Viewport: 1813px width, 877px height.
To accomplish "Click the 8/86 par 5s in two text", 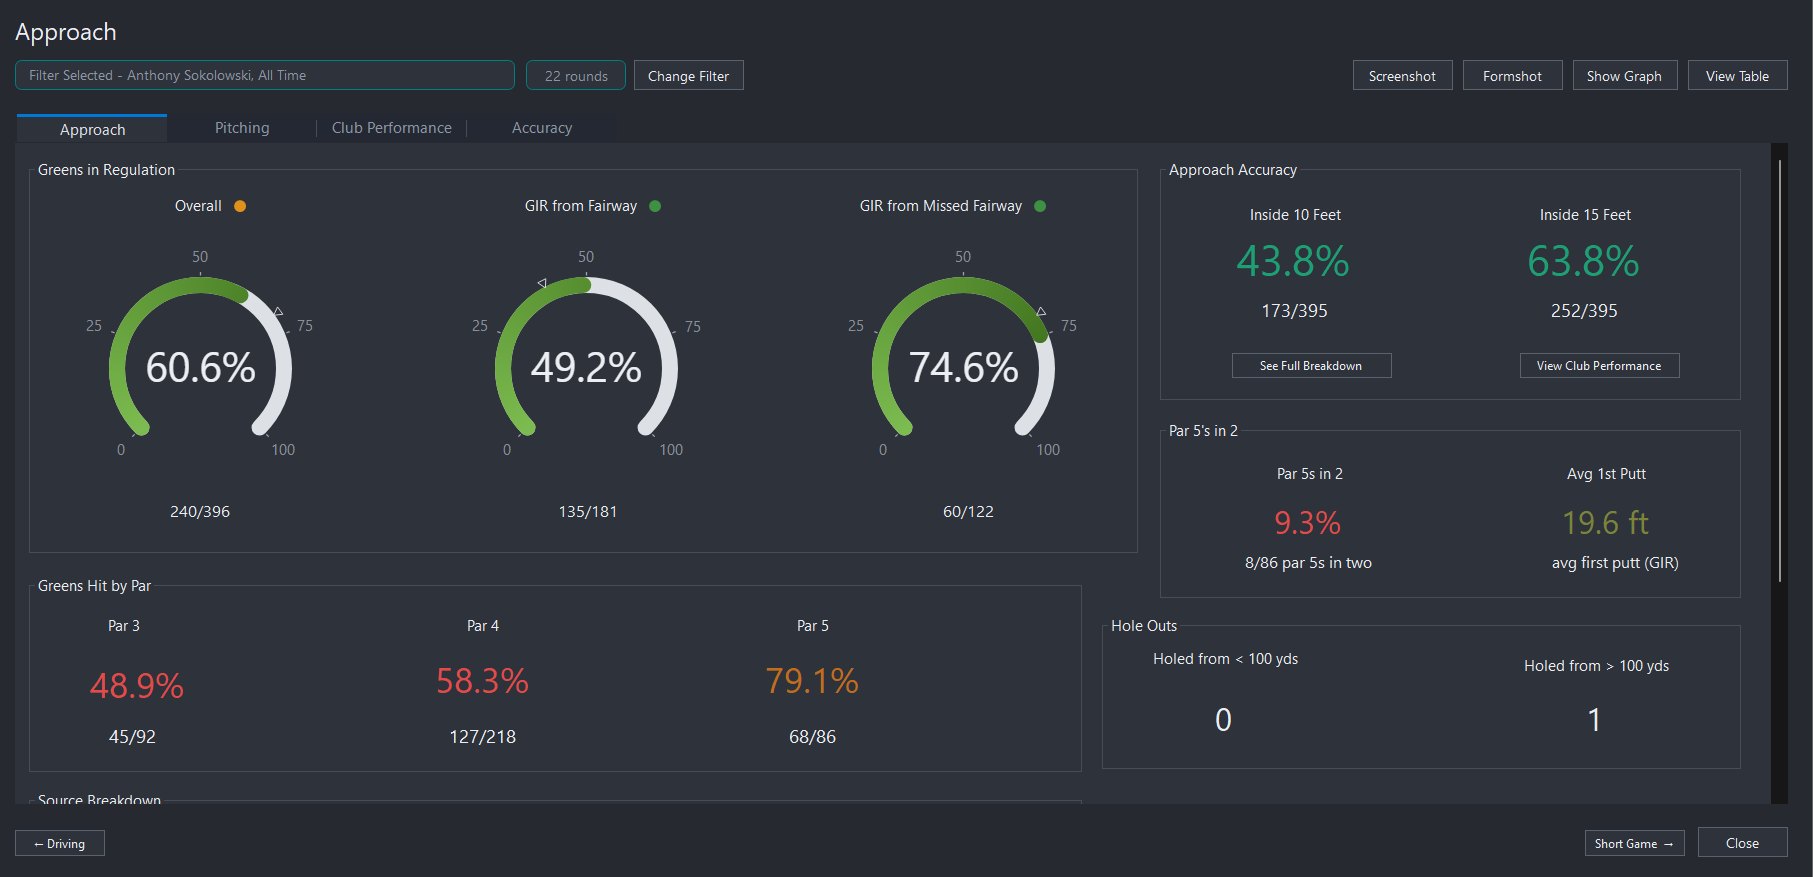I will [1308, 563].
